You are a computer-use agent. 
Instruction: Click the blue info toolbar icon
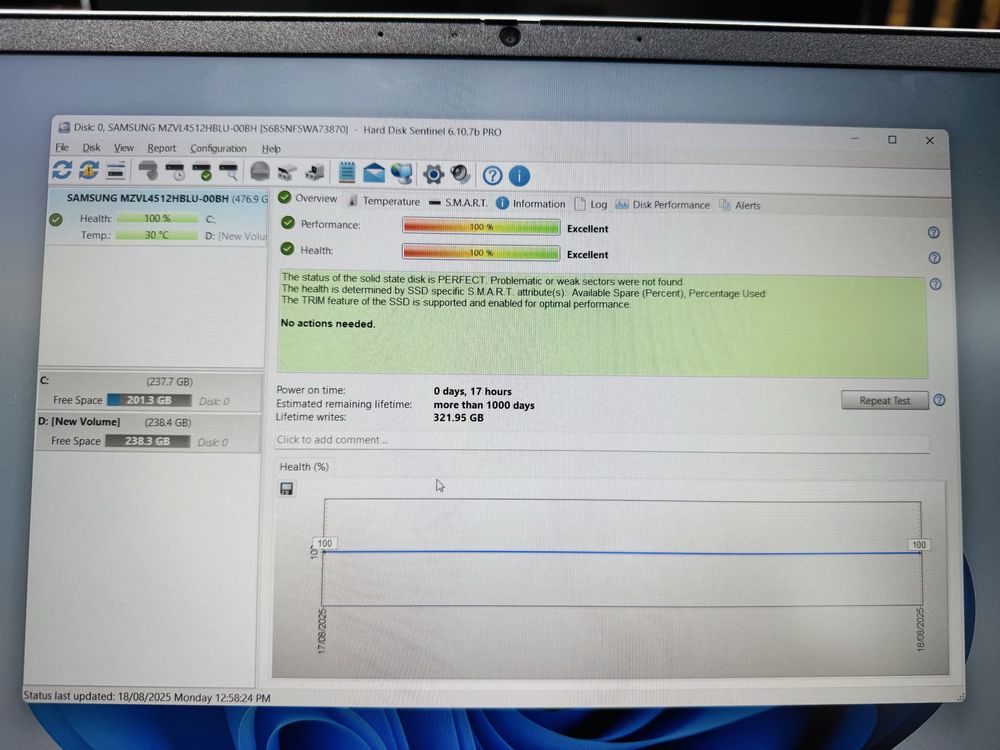(519, 176)
